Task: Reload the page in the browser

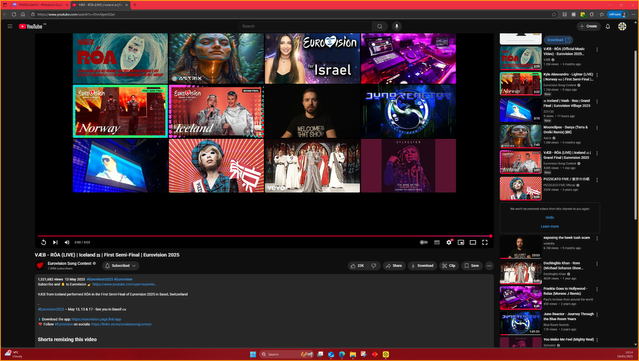Action: tap(14, 14)
